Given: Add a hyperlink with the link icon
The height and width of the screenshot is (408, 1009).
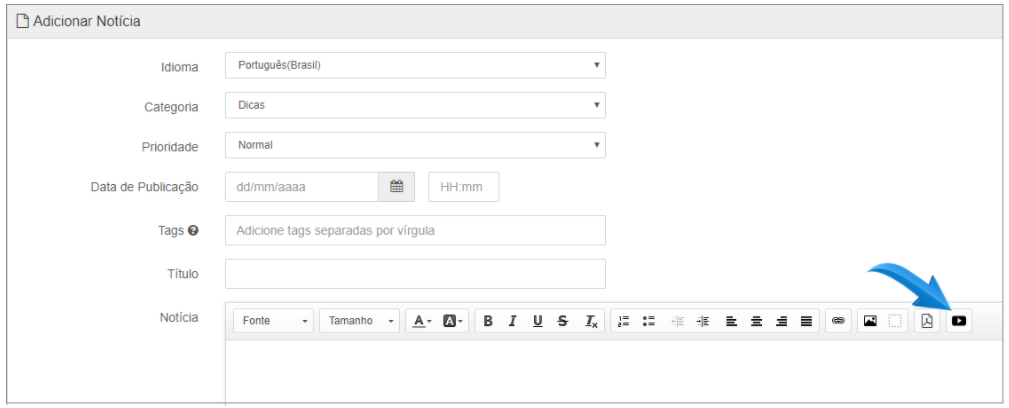Looking at the screenshot, I should [x=838, y=320].
